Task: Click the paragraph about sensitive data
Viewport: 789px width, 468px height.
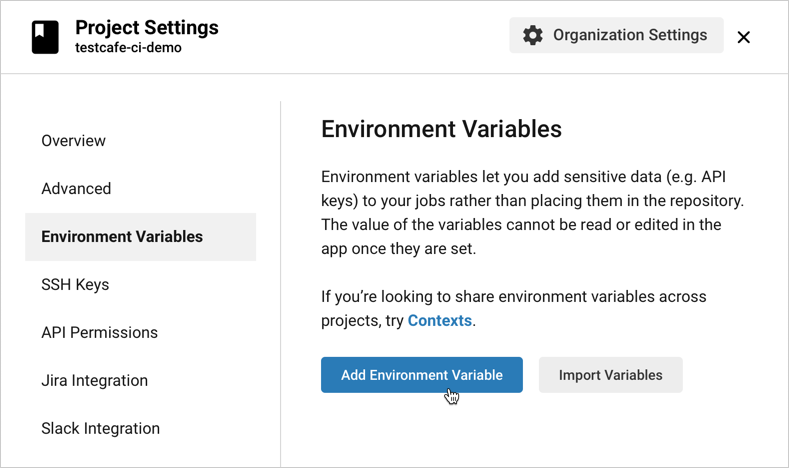Action: click(532, 187)
